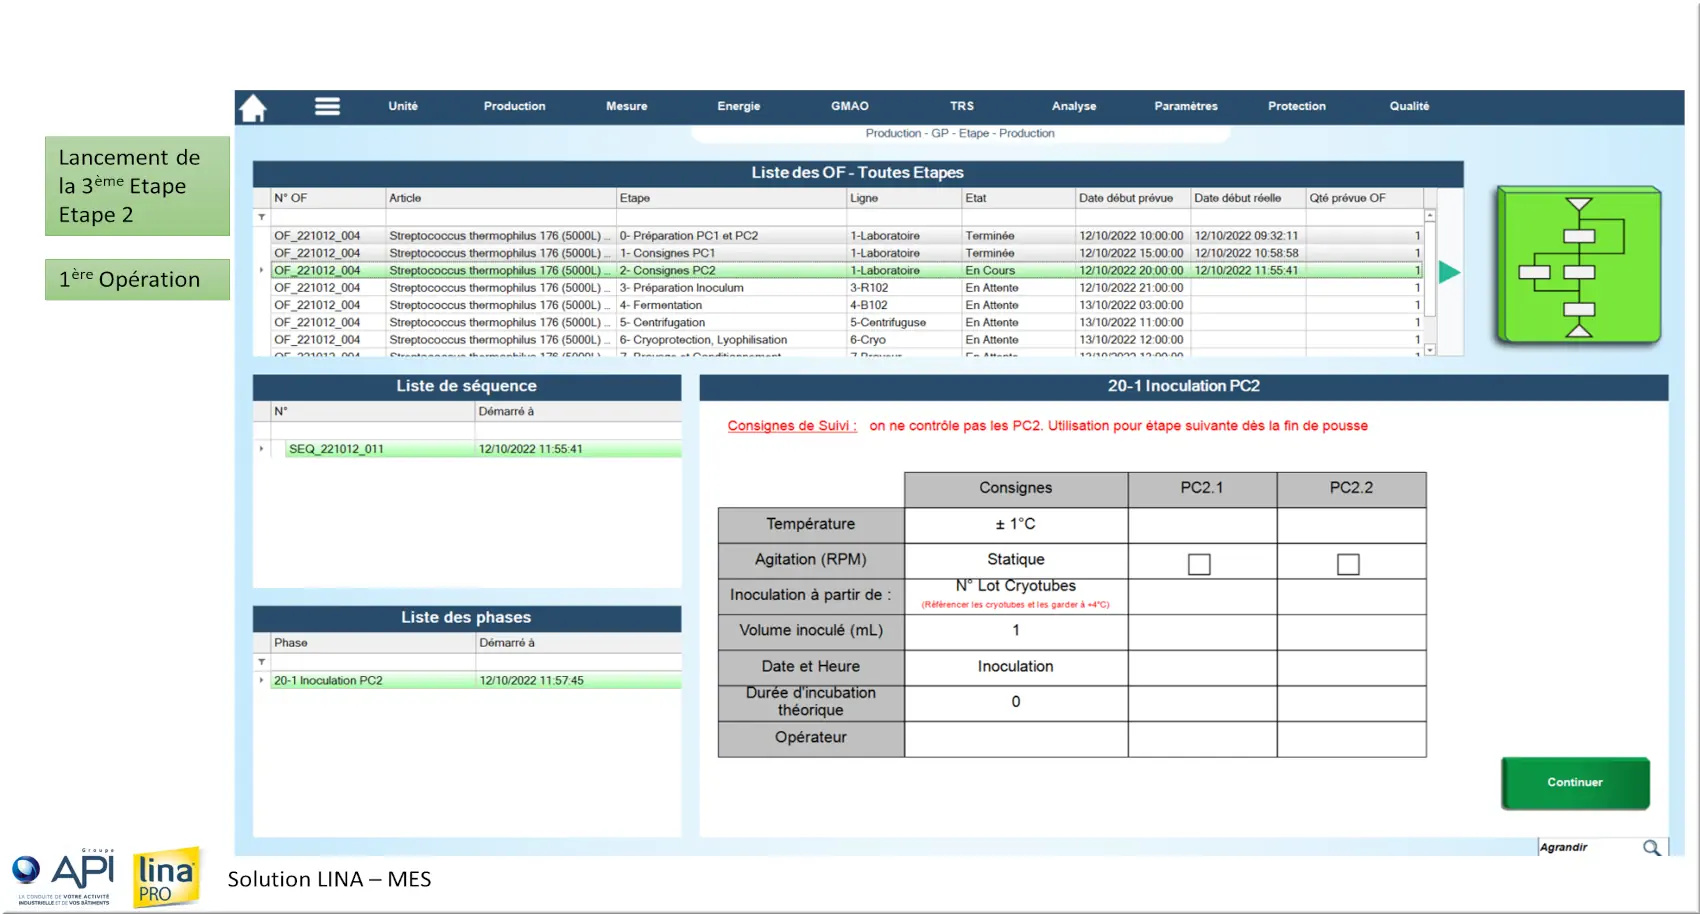The width and height of the screenshot is (1700, 914).
Task: Open the Analyse menu
Action: coord(1074,106)
